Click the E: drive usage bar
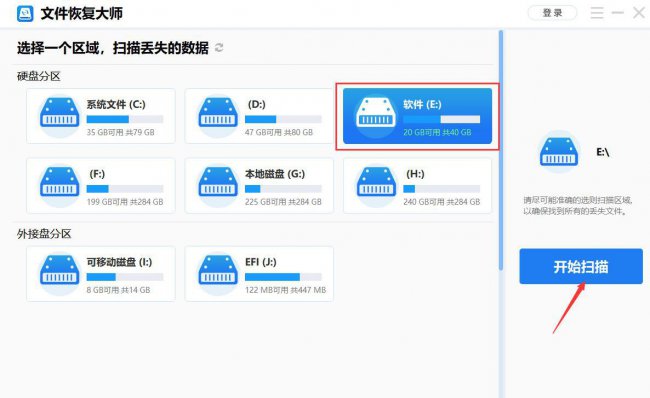The height and width of the screenshot is (398, 650). [441, 119]
